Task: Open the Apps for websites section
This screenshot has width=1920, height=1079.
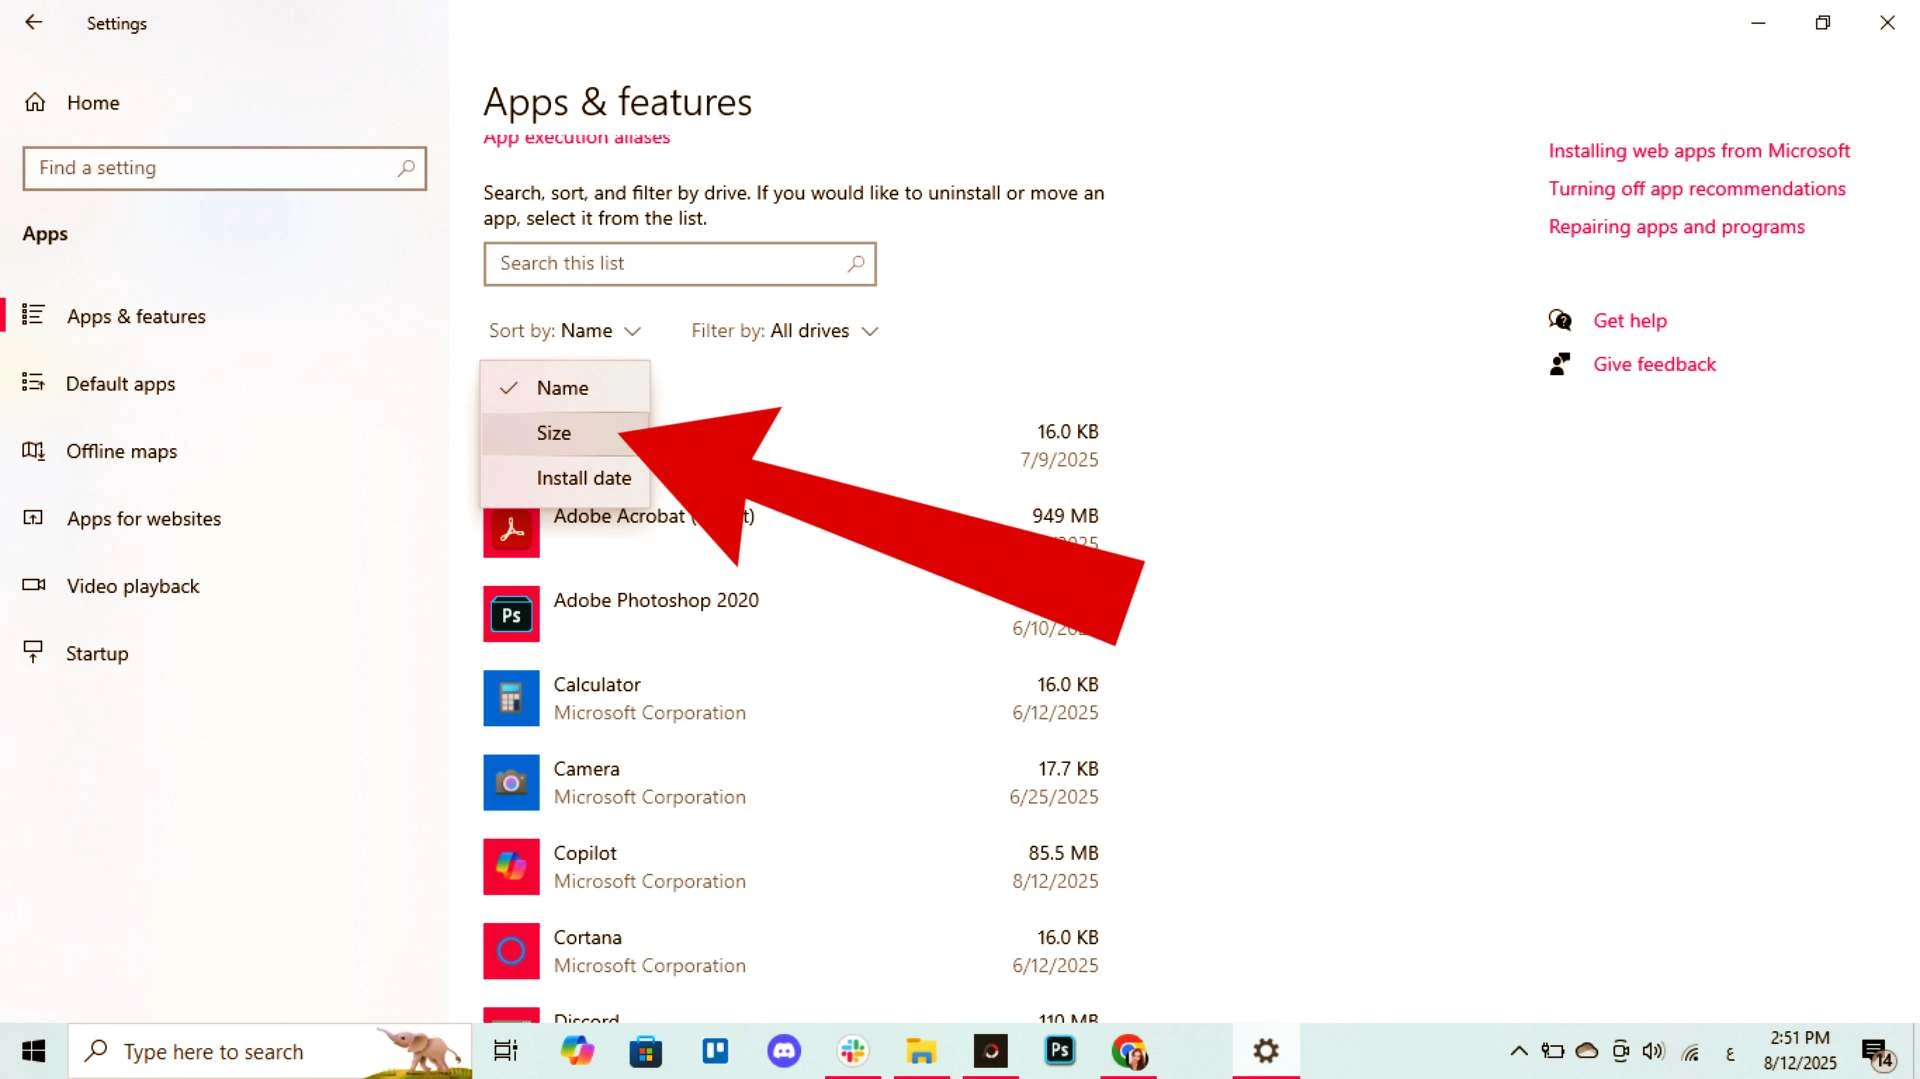Action: point(144,519)
